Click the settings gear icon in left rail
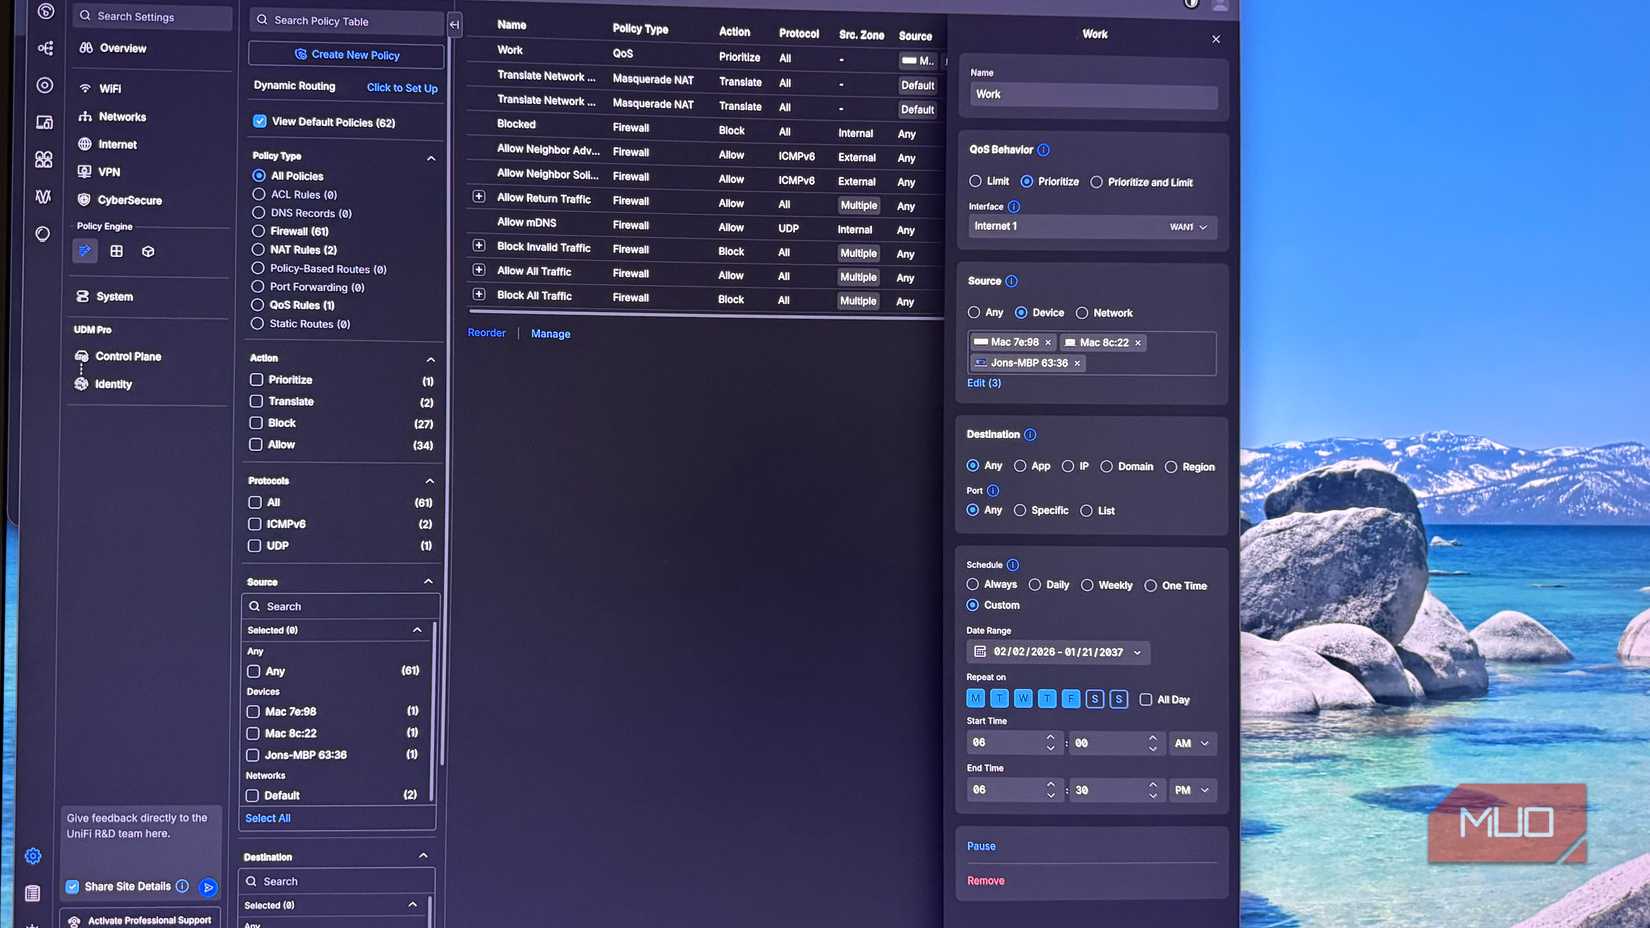 pos(33,856)
